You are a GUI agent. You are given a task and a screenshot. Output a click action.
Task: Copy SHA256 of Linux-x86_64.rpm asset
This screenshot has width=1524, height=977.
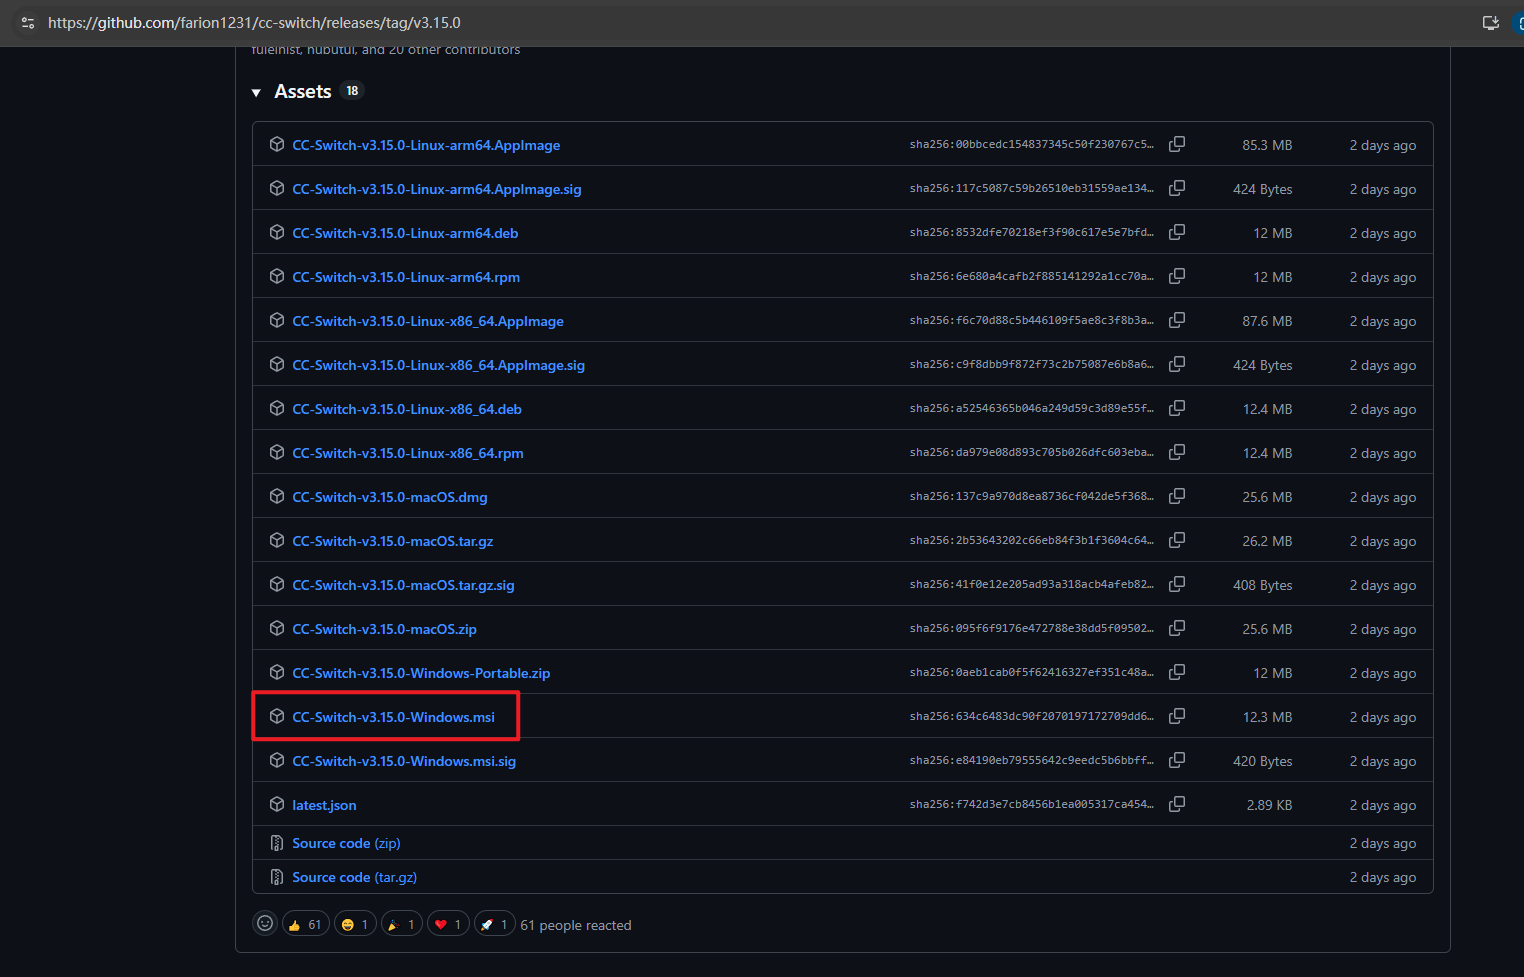click(1177, 452)
